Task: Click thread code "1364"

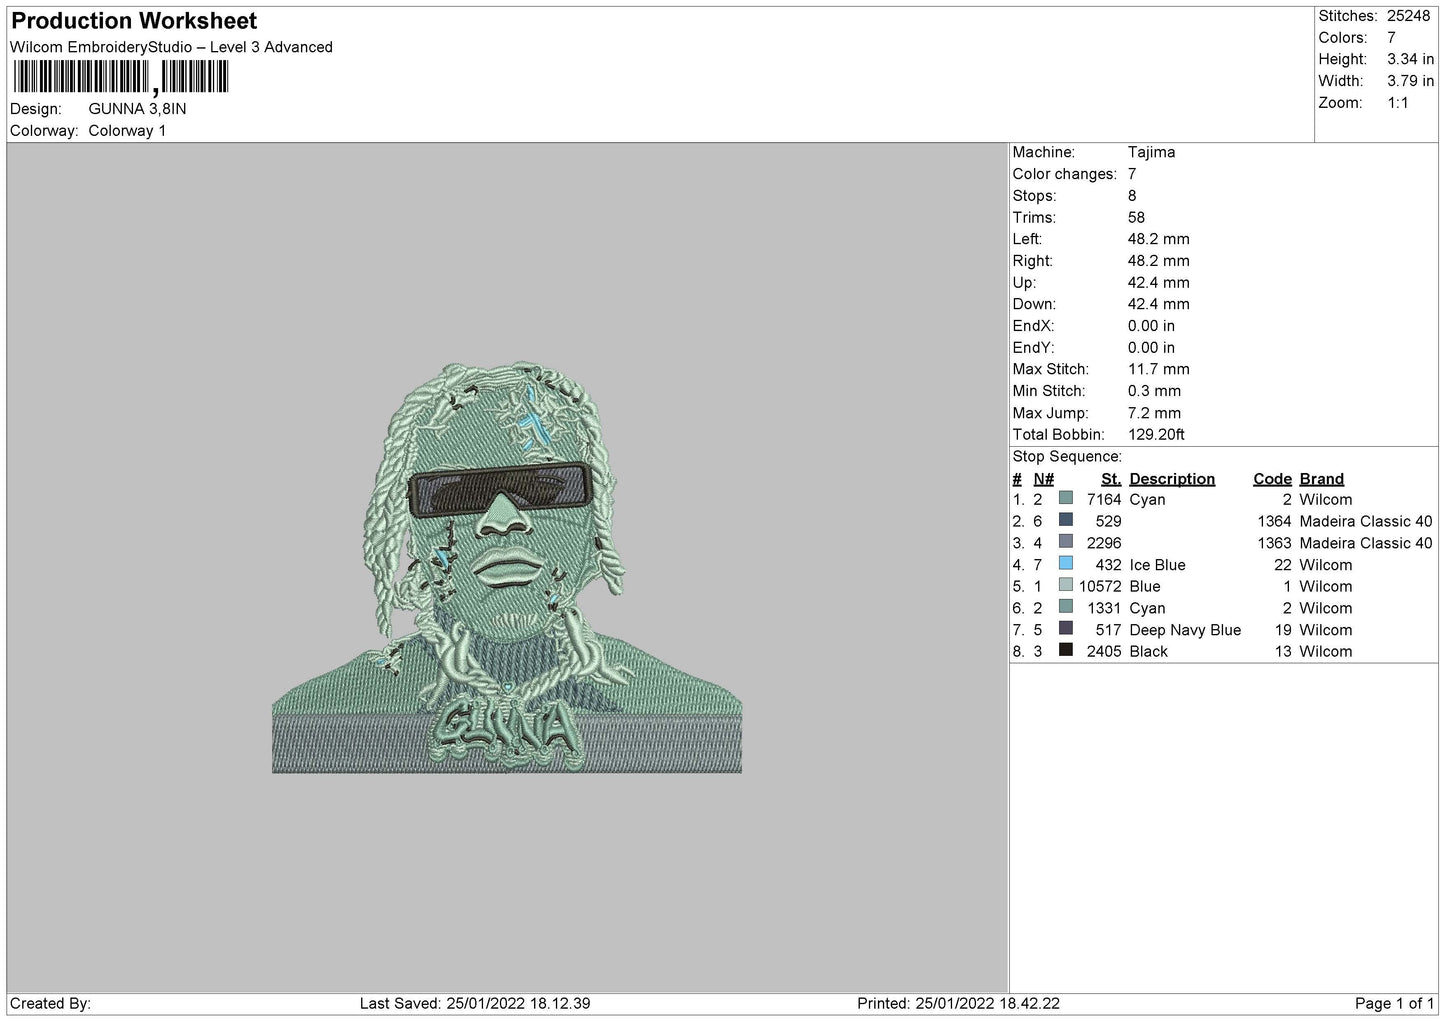Action: (x=1274, y=521)
